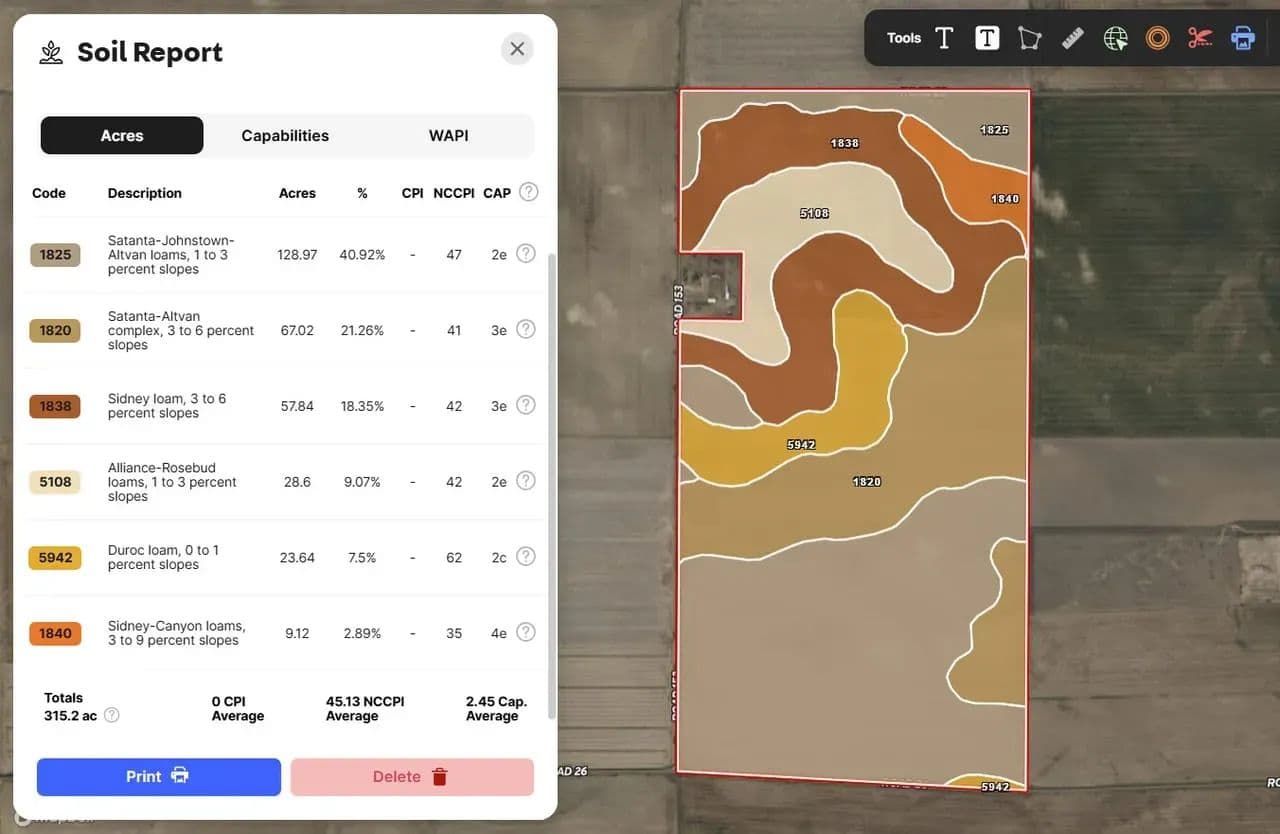Click the 5942 Duroc loam color swatch
The height and width of the screenshot is (834, 1280).
click(55, 558)
